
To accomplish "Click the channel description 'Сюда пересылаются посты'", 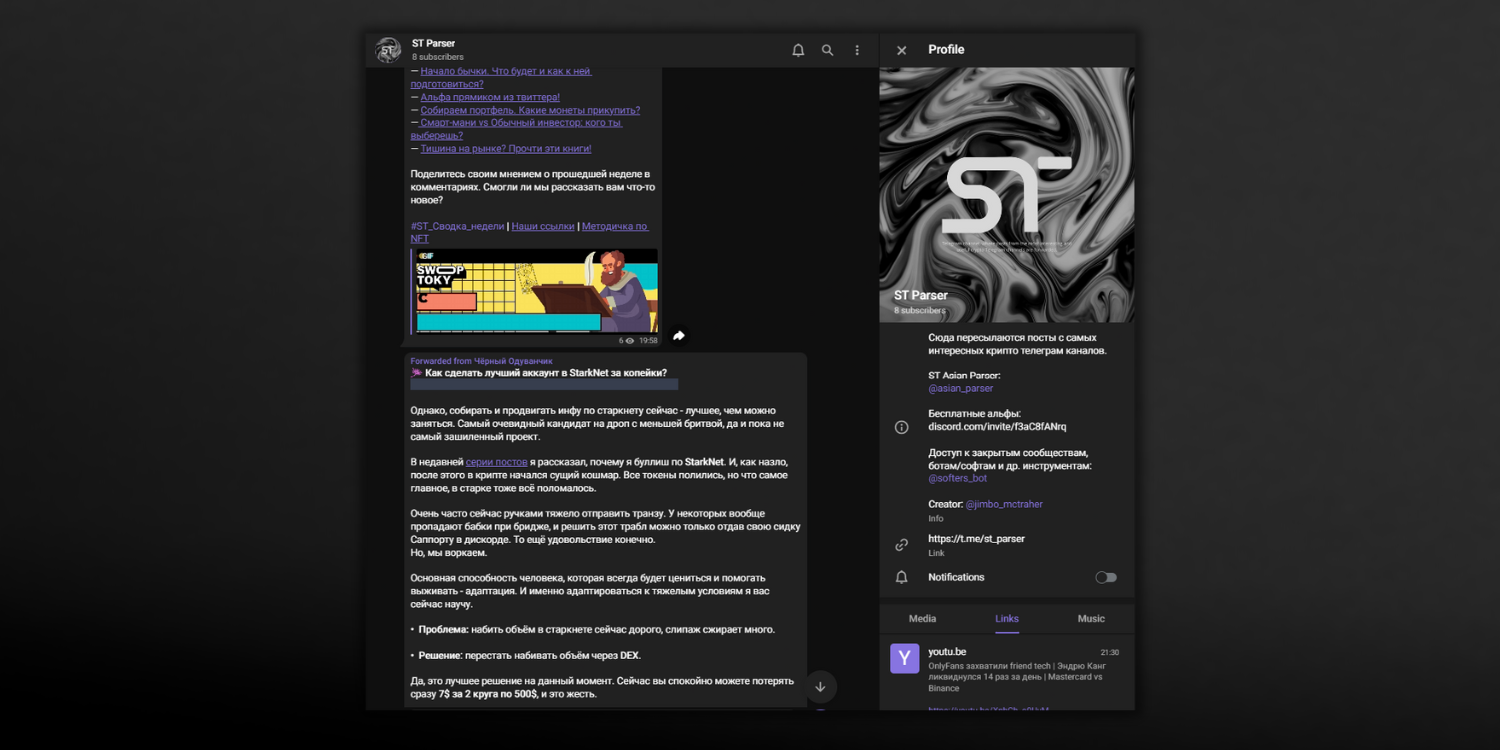I will (x=1017, y=344).
